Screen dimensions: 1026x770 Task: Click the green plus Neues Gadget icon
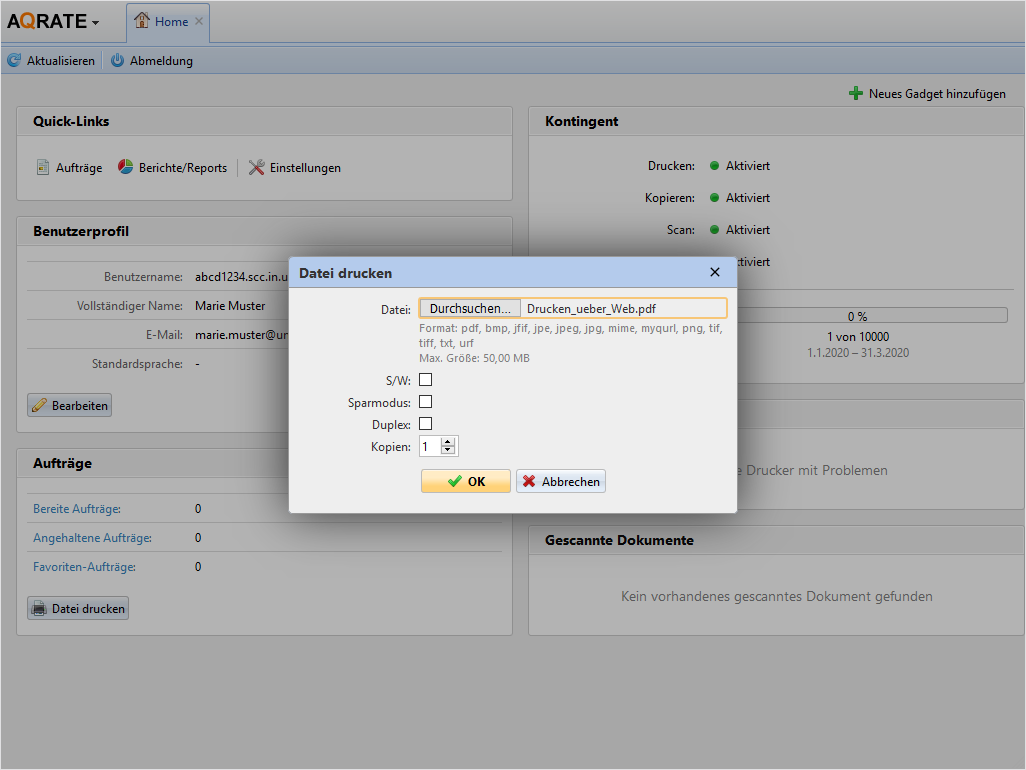(855, 94)
